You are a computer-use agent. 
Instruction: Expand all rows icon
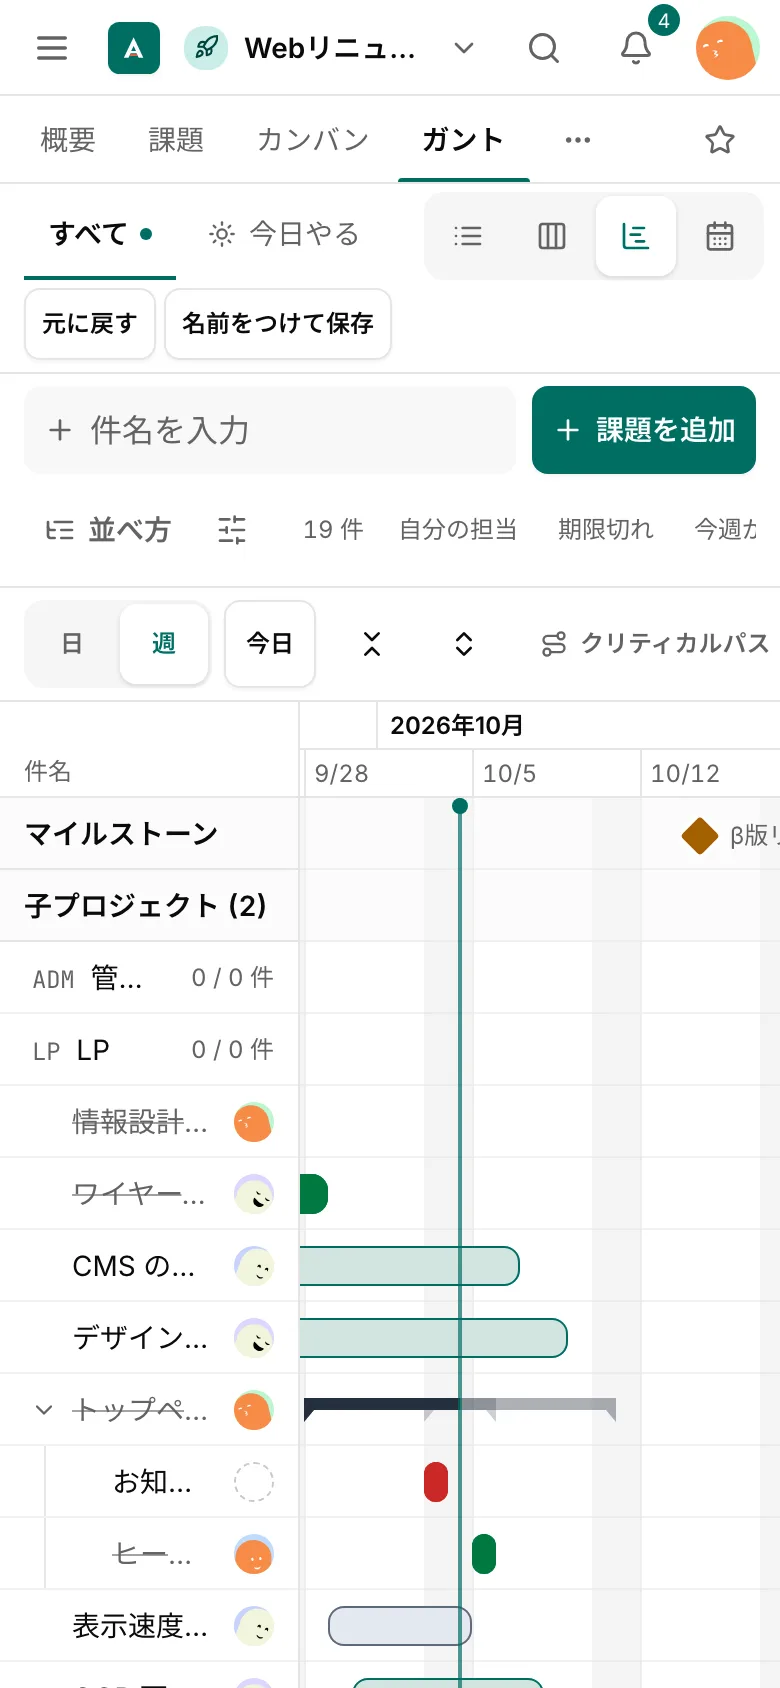point(464,644)
